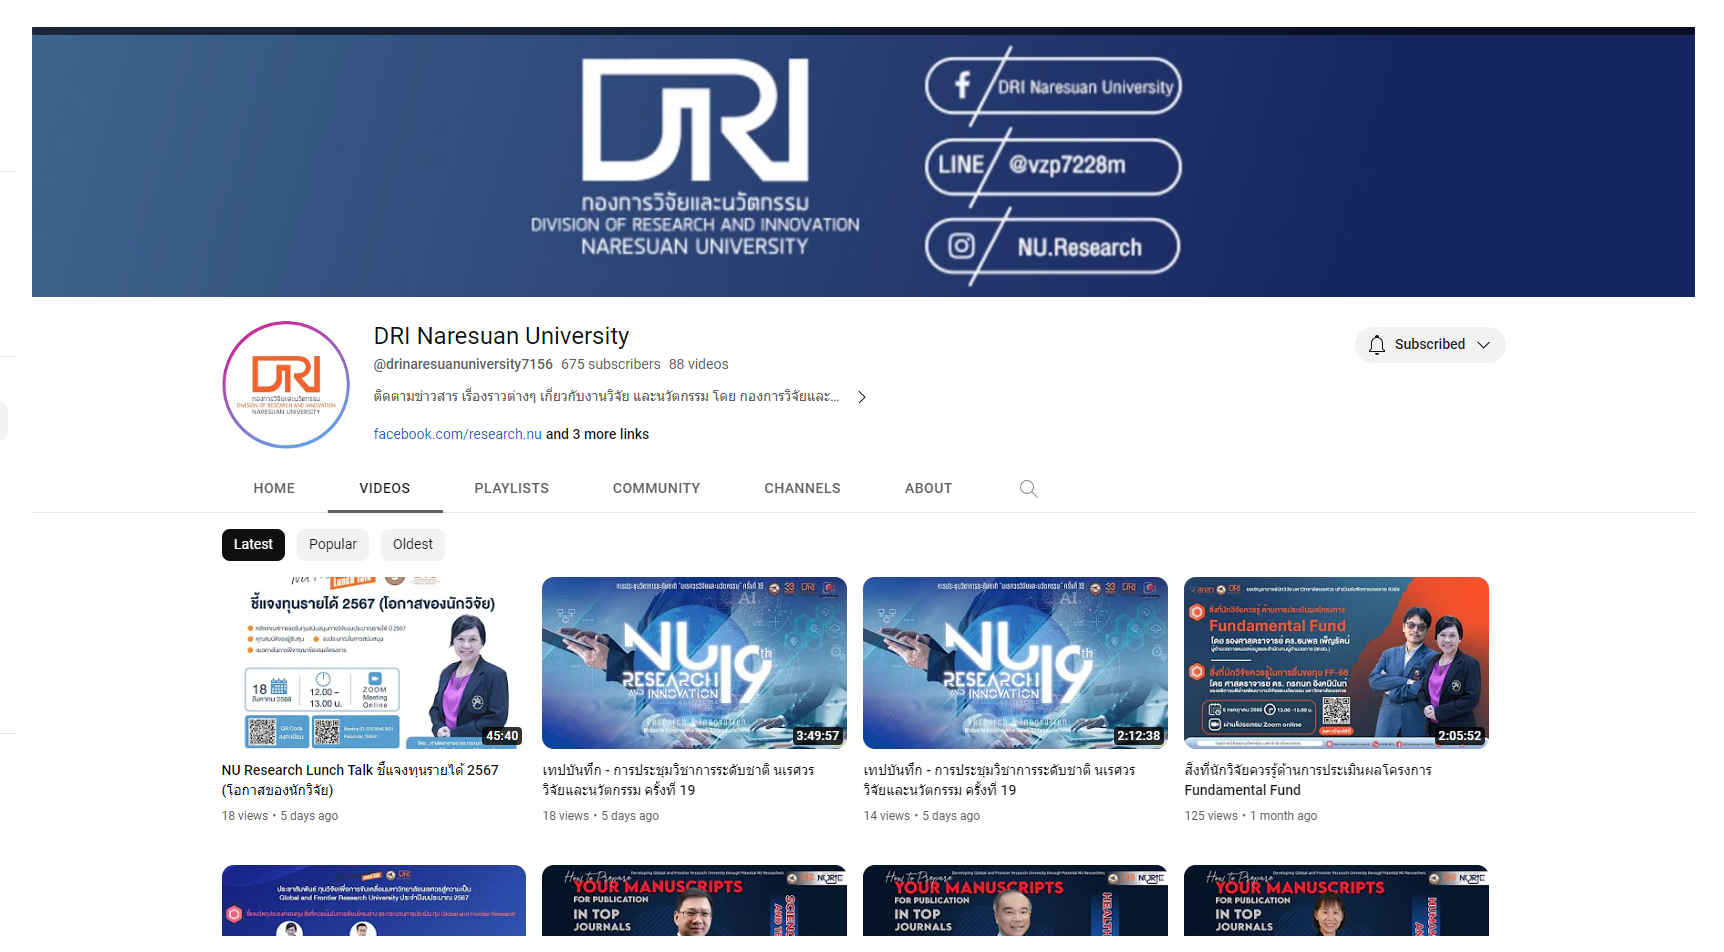Open the Global and Frontier Research video thumbnail

[x=374, y=901]
